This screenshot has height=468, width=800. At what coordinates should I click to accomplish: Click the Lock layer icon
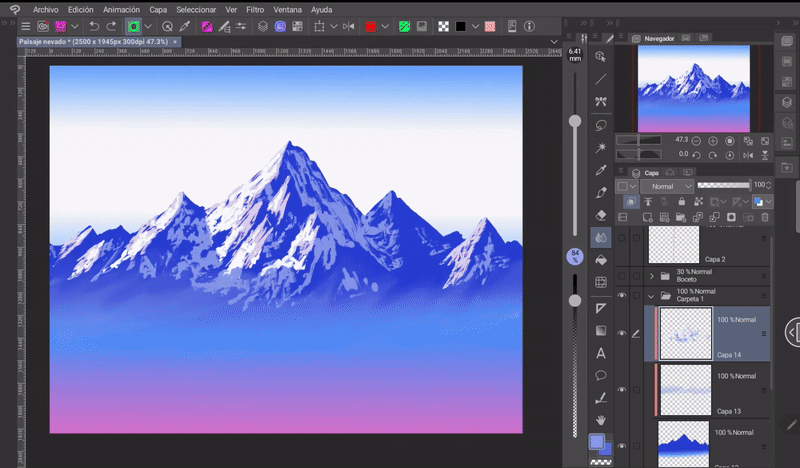(x=680, y=202)
